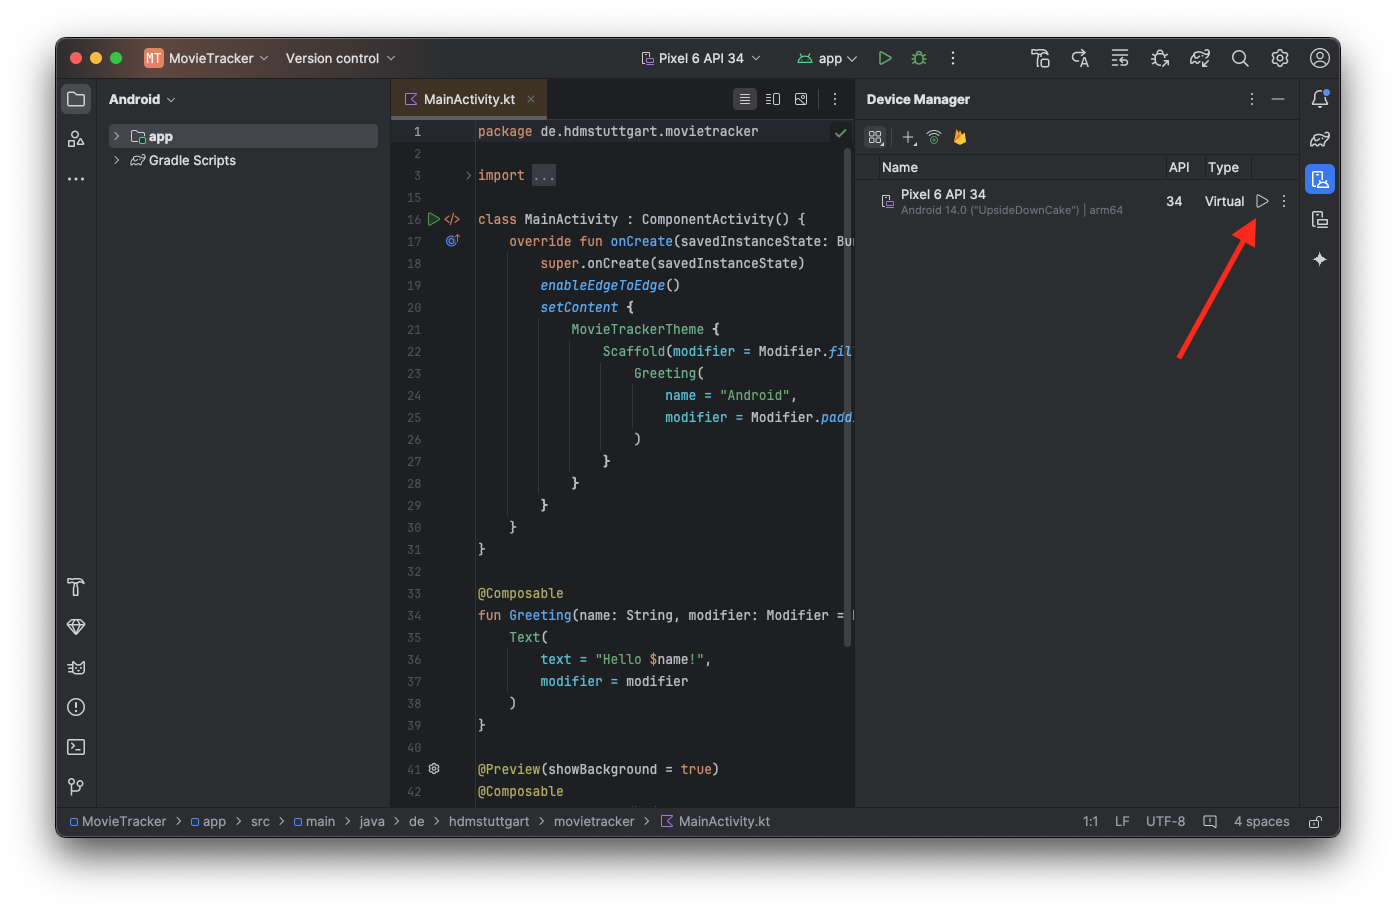This screenshot has height=911, width=1396.
Task: Open App Quality Insights diamond icon
Action: pyautogui.click(x=76, y=627)
